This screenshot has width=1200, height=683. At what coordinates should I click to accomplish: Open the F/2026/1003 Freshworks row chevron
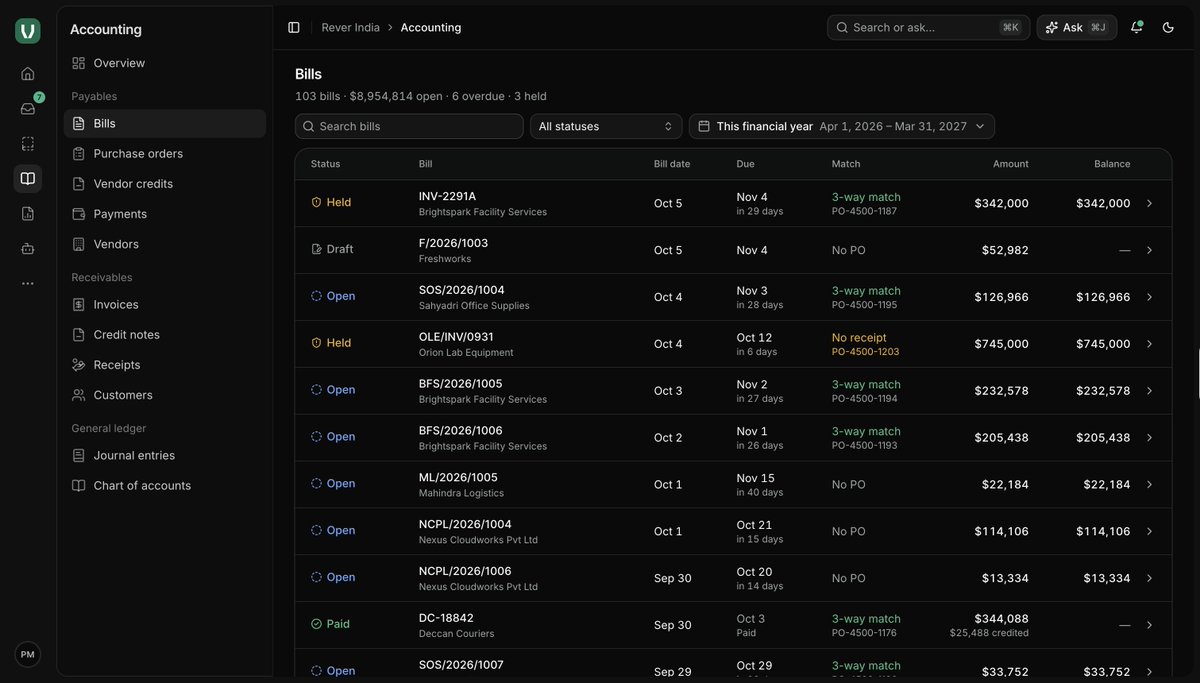(1150, 250)
